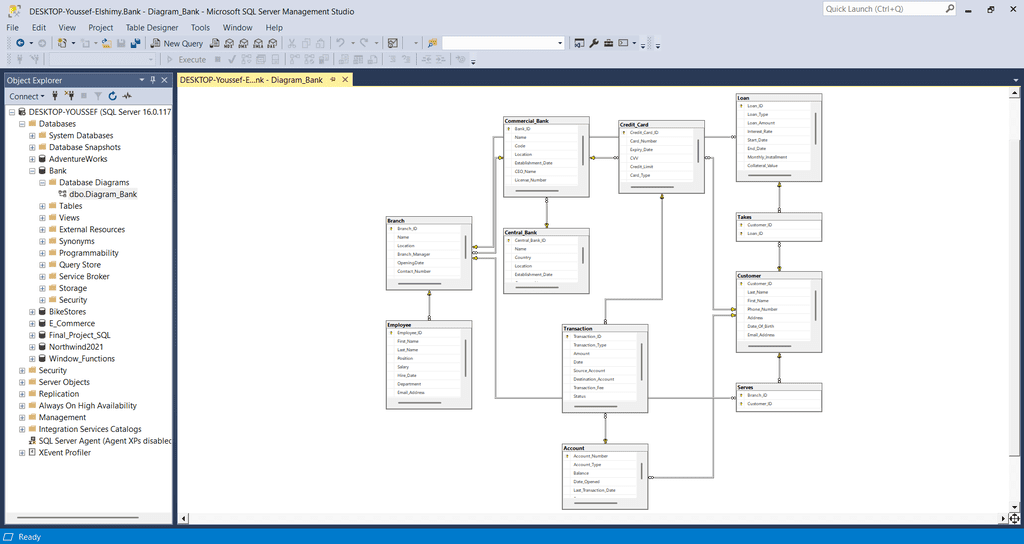This screenshot has width=1024, height=544.
Task: Expand the AdventureWorks database node
Action: pyautogui.click(x=33, y=159)
